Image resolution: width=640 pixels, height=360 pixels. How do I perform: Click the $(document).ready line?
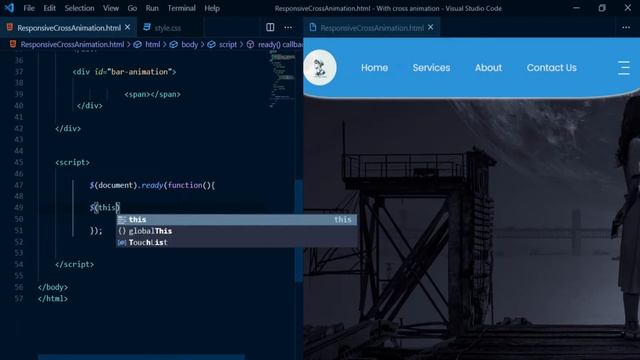click(152, 185)
